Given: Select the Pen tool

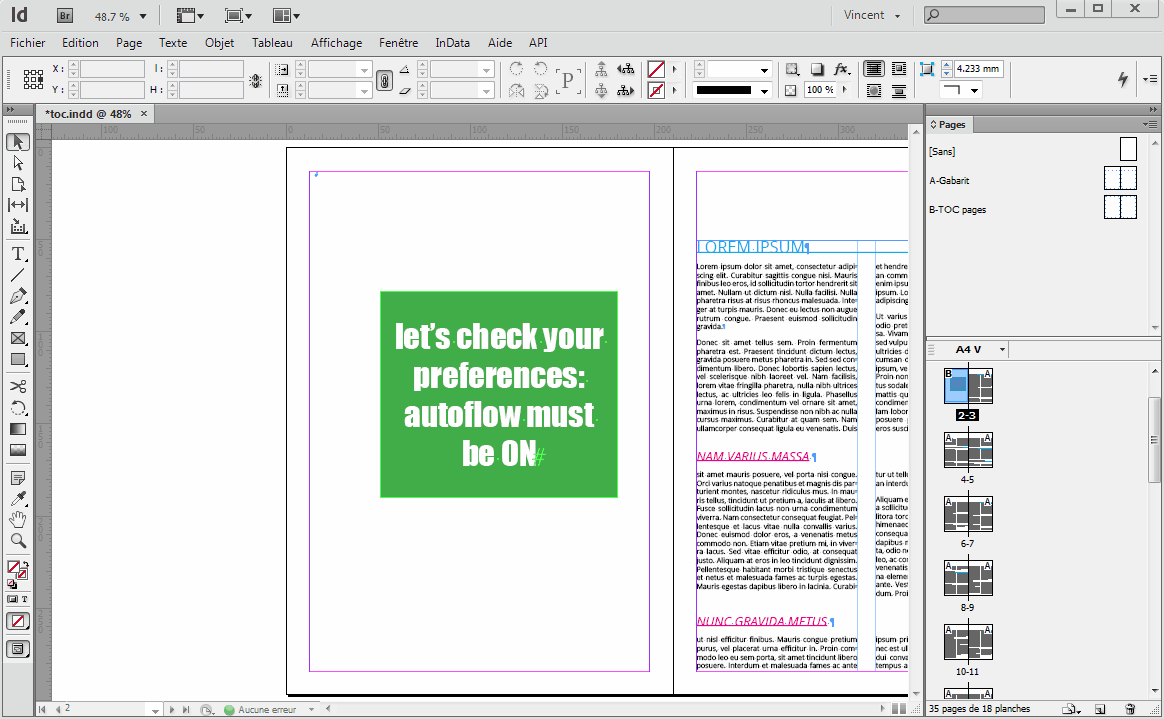Looking at the screenshot, I should tap(16, 296).
